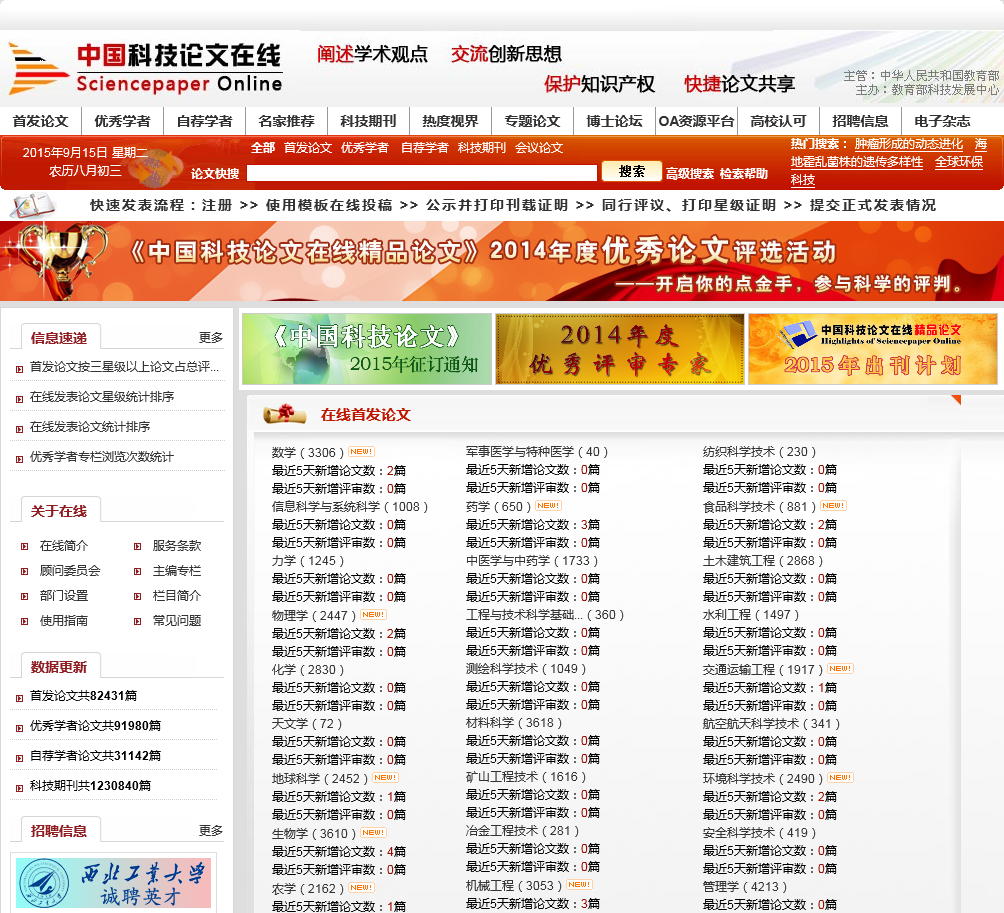
Task: Click the newspaper icon before 快速发表流程
Action: pyautogui.click(x=33, y=205)
